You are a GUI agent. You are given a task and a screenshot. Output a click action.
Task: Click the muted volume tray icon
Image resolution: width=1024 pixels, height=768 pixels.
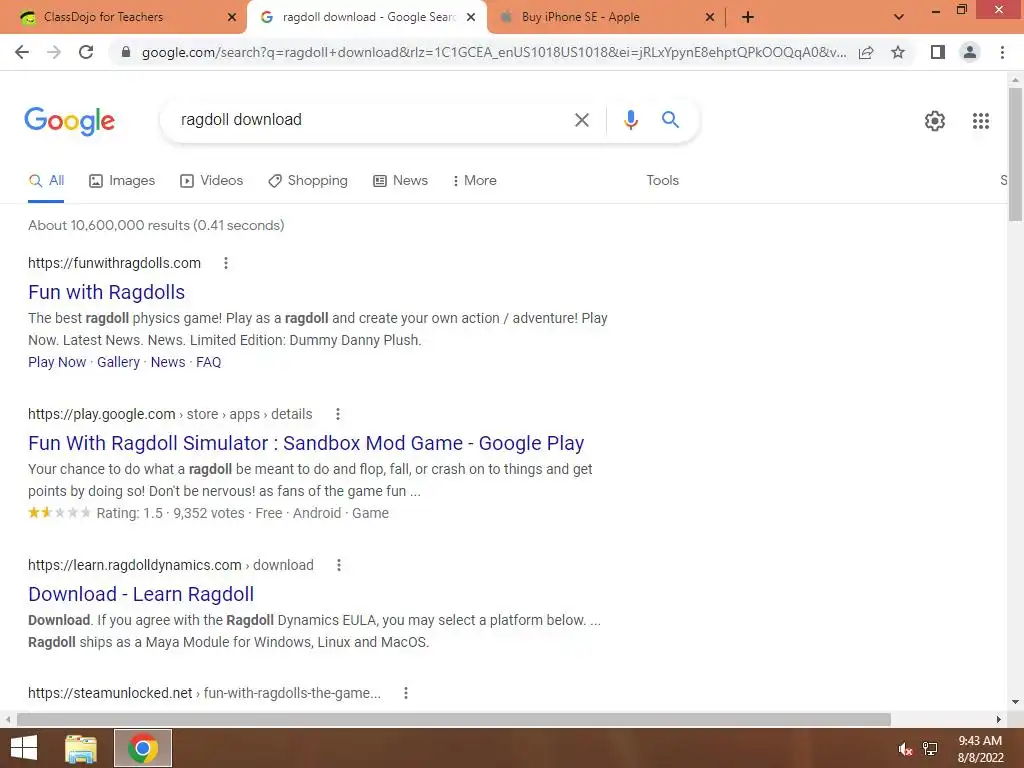[x=904, y=749]
